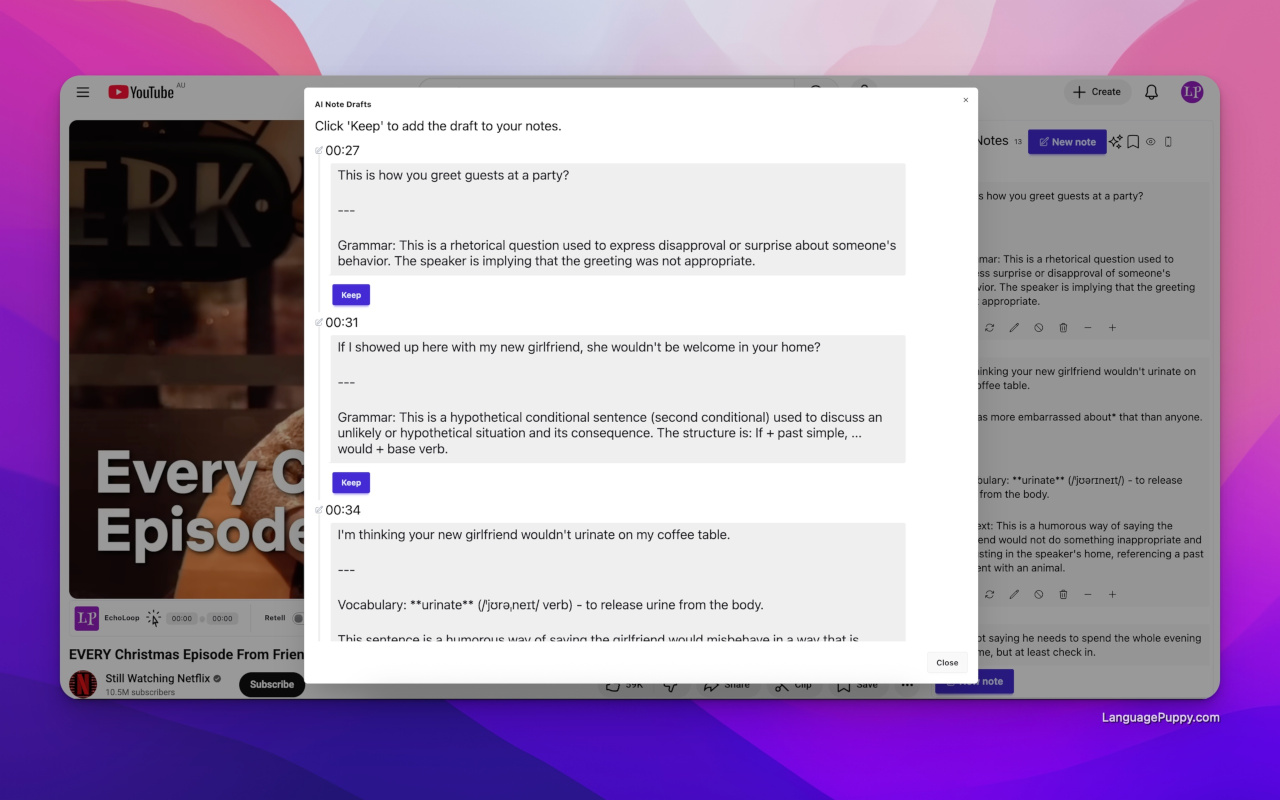Viewport: 1280px width, 800px height.
Task: Click plus icon on greet guests note
Action: coord(1112,328)
